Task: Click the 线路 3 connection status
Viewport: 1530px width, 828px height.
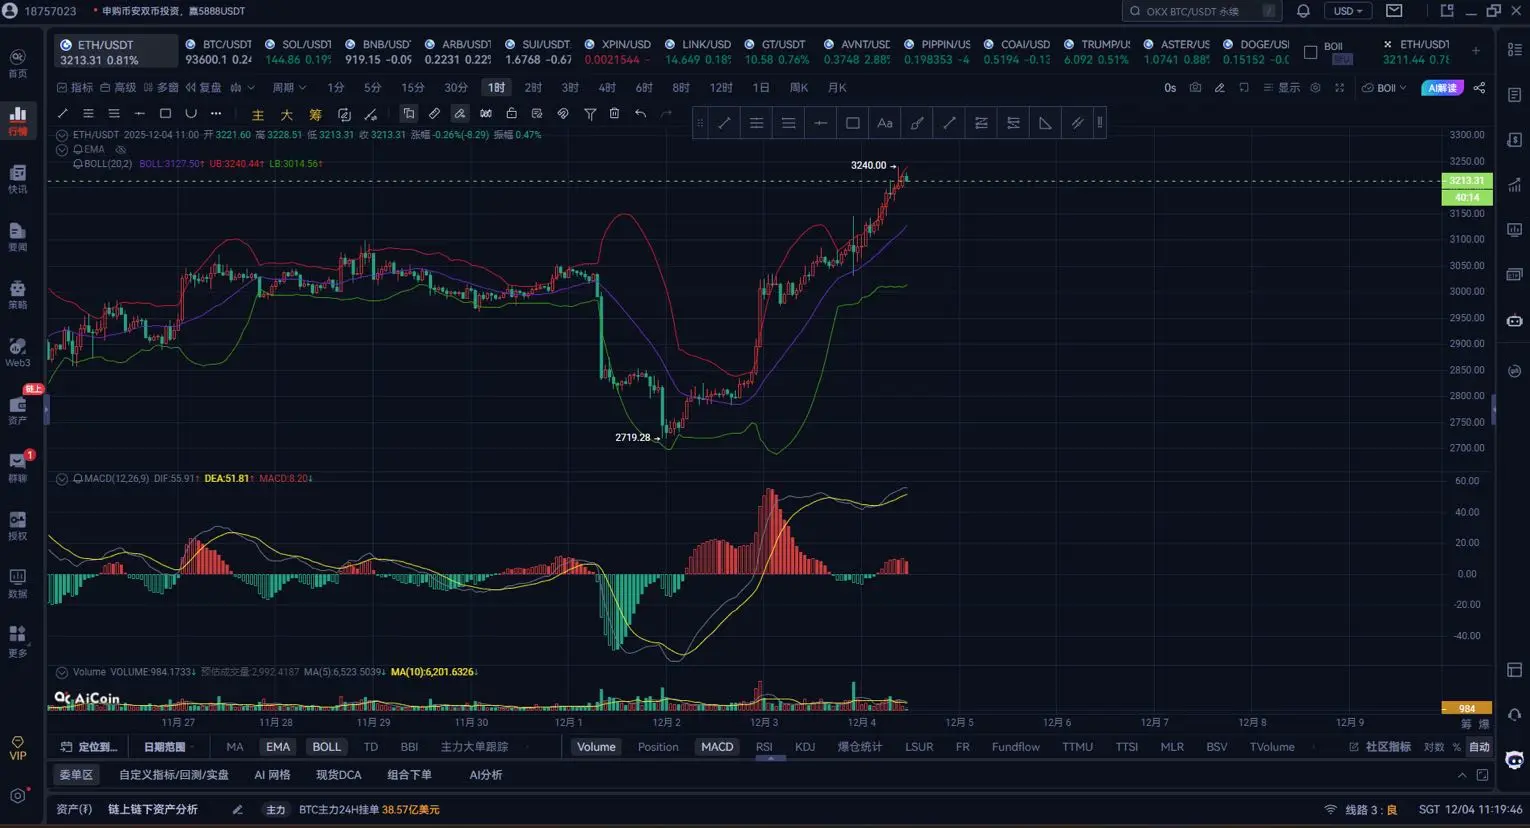Action: (x=1360, y=810)
